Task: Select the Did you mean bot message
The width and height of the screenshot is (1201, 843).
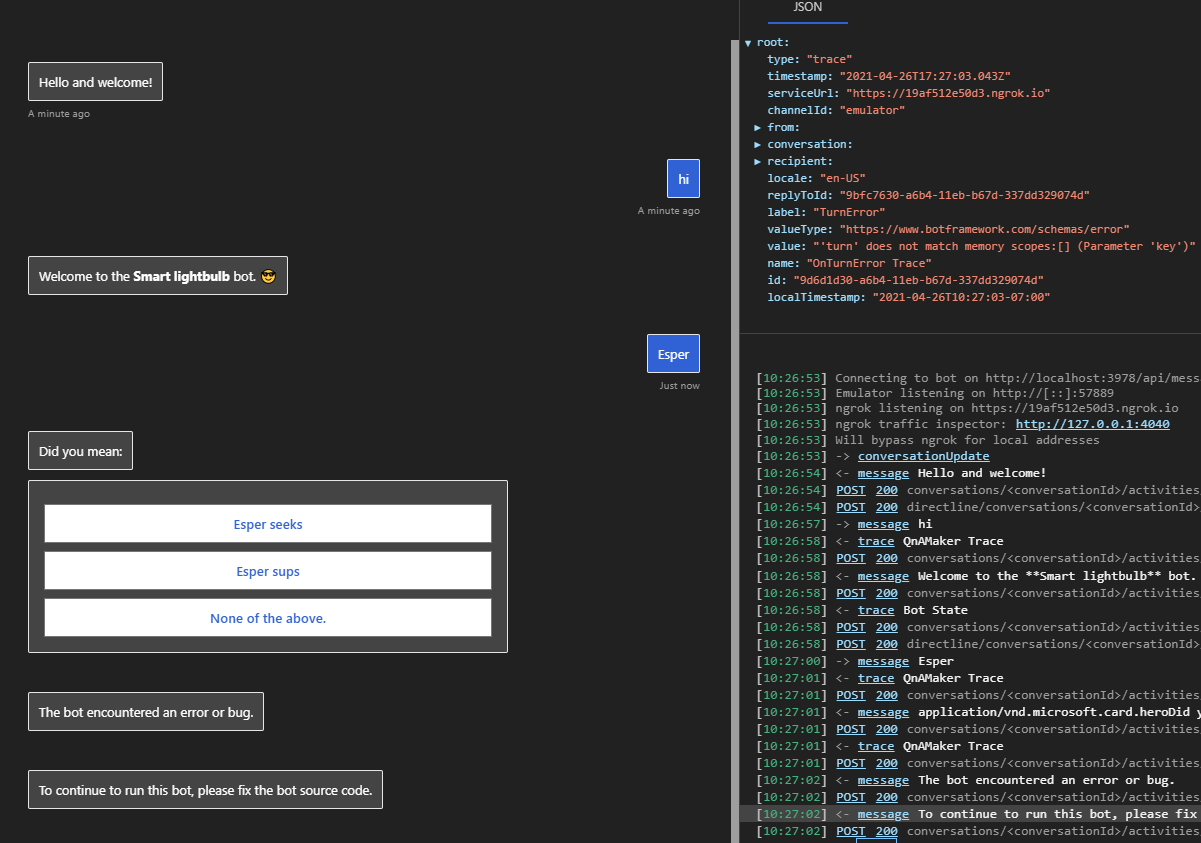Action: pos(80,450)
